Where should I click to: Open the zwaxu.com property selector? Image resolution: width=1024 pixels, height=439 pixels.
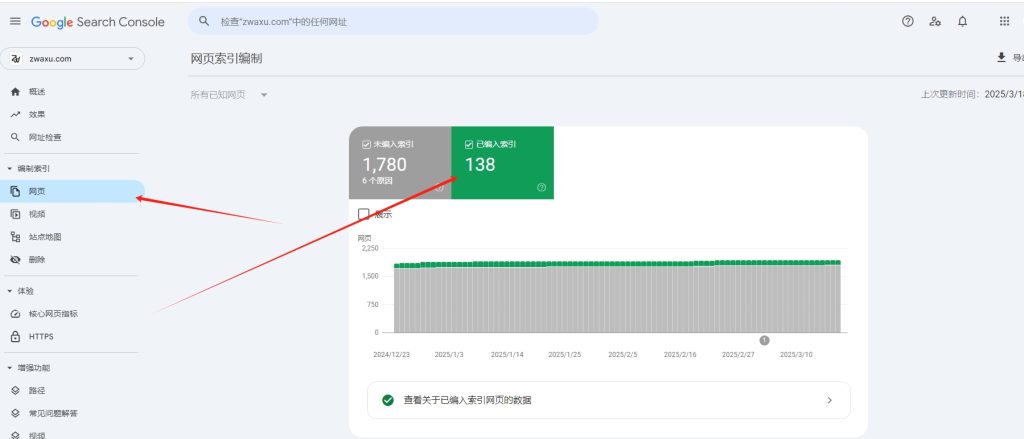click(x=72, y=59)
